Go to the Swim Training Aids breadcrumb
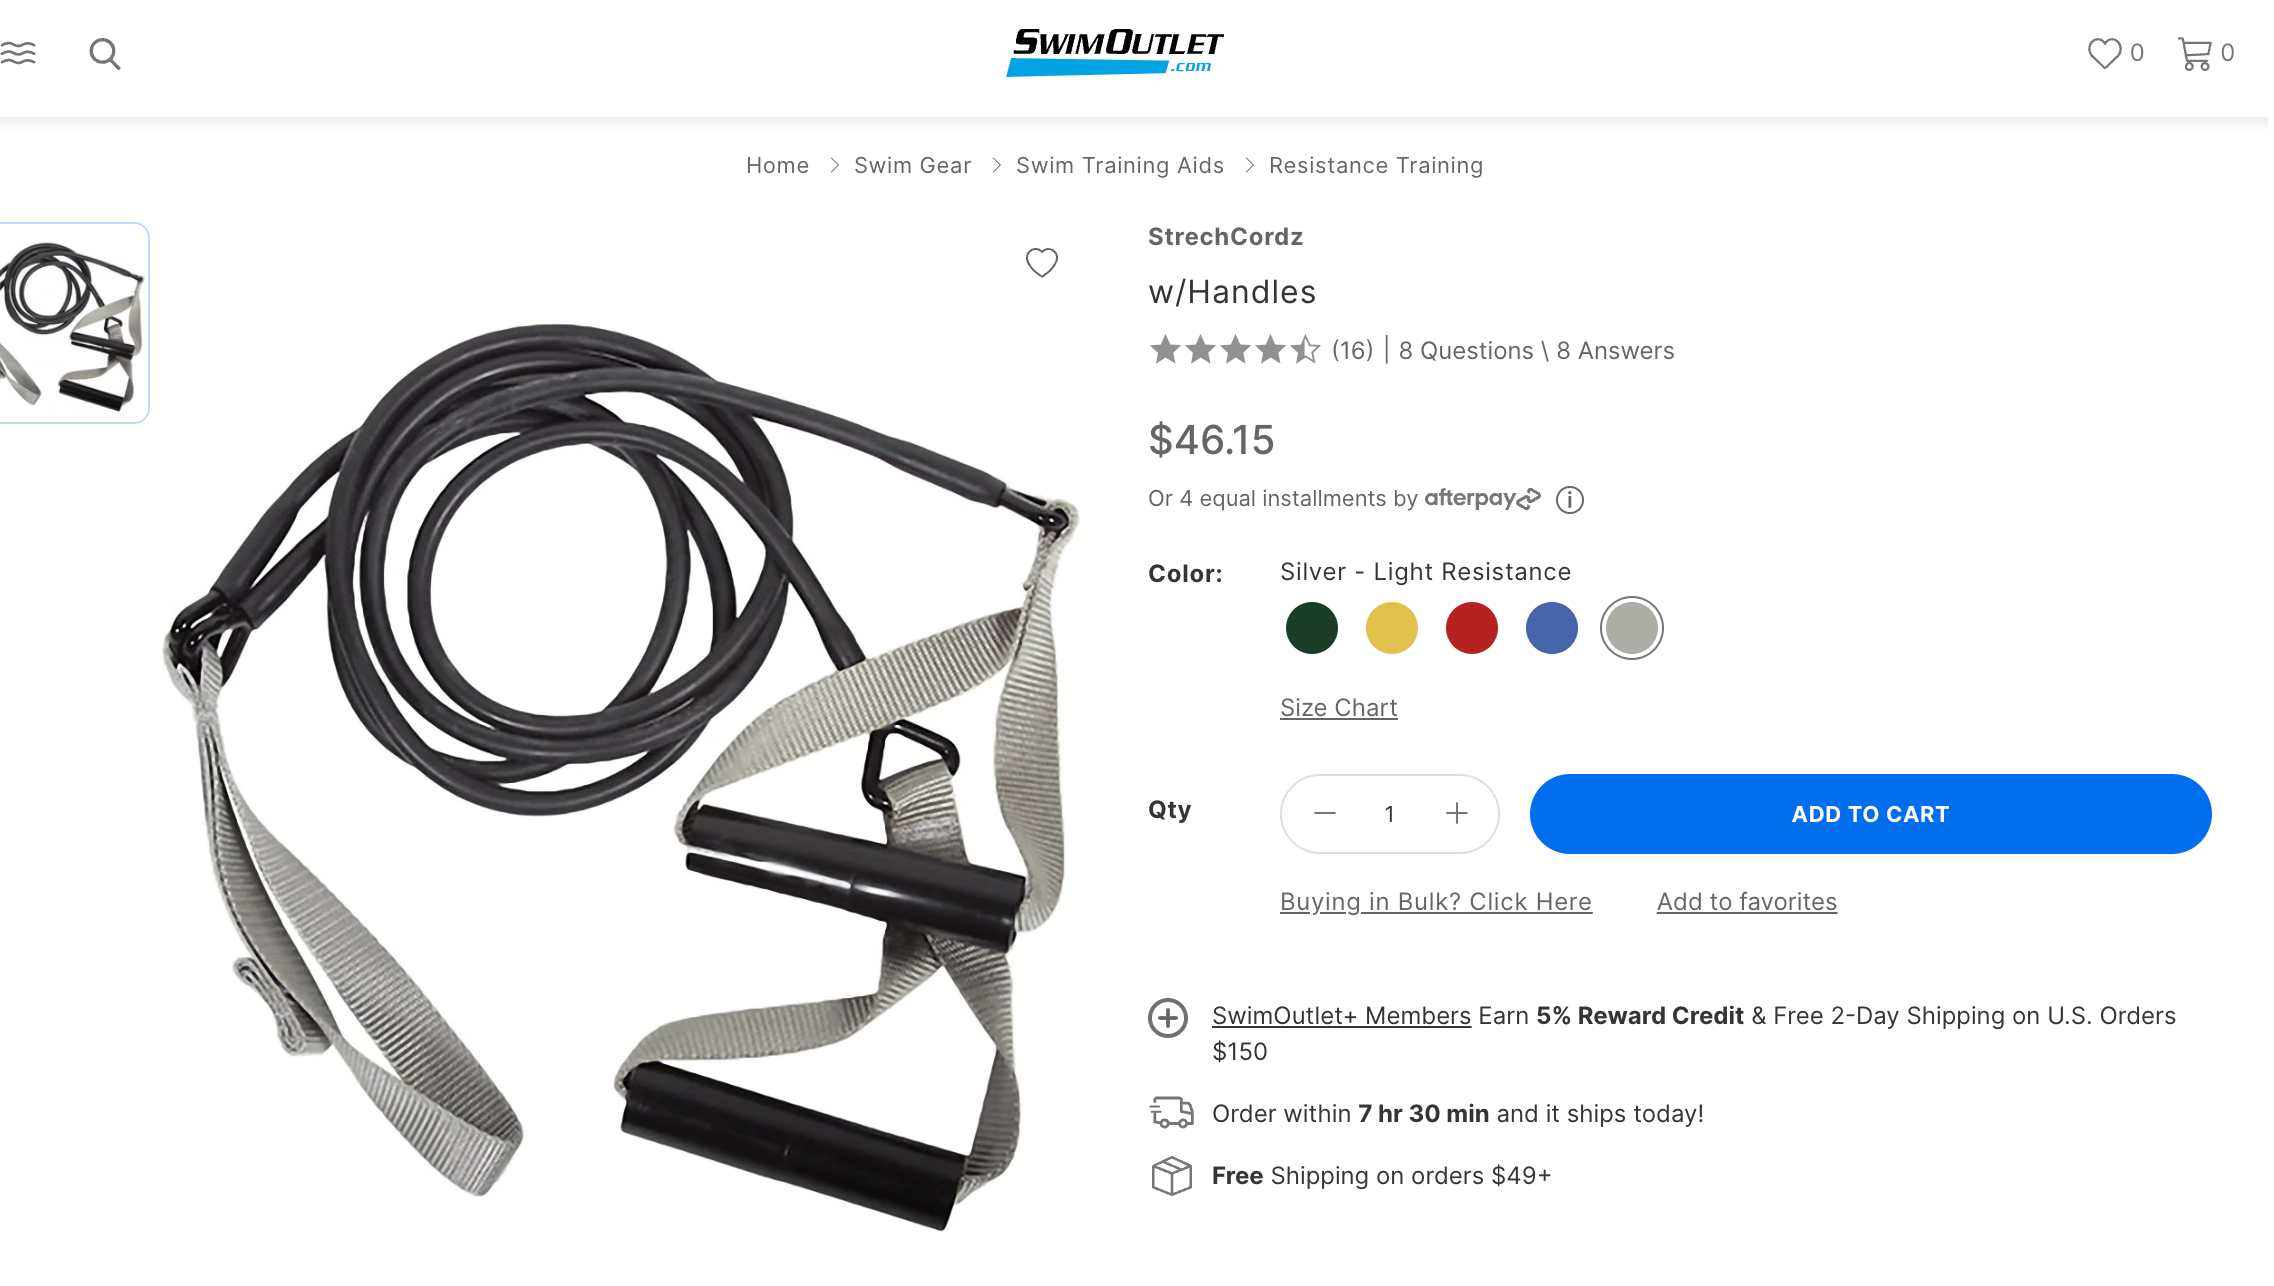Viewport: 2274px width, 1286px height. (1120, 166)
